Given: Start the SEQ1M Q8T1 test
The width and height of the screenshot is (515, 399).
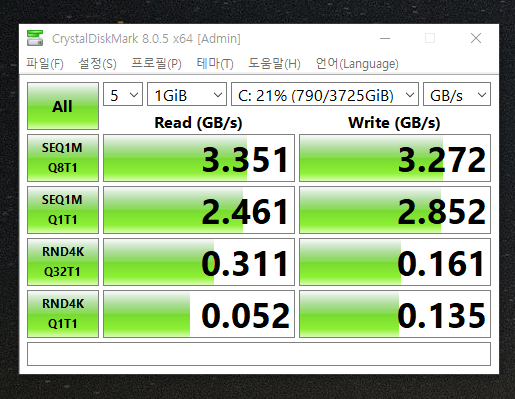Looking at the screenshot, I should coord(63,158).
